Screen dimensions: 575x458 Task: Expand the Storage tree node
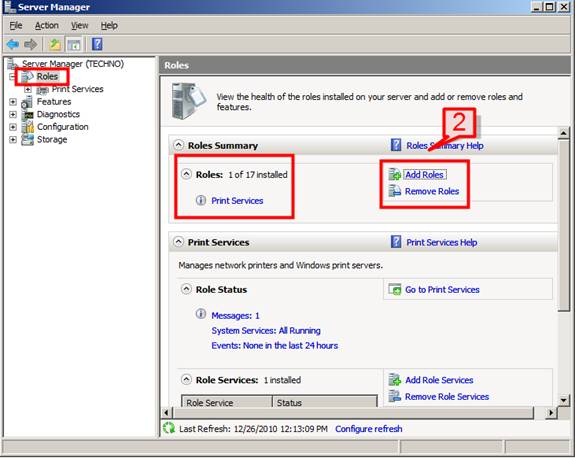(13, 139)
